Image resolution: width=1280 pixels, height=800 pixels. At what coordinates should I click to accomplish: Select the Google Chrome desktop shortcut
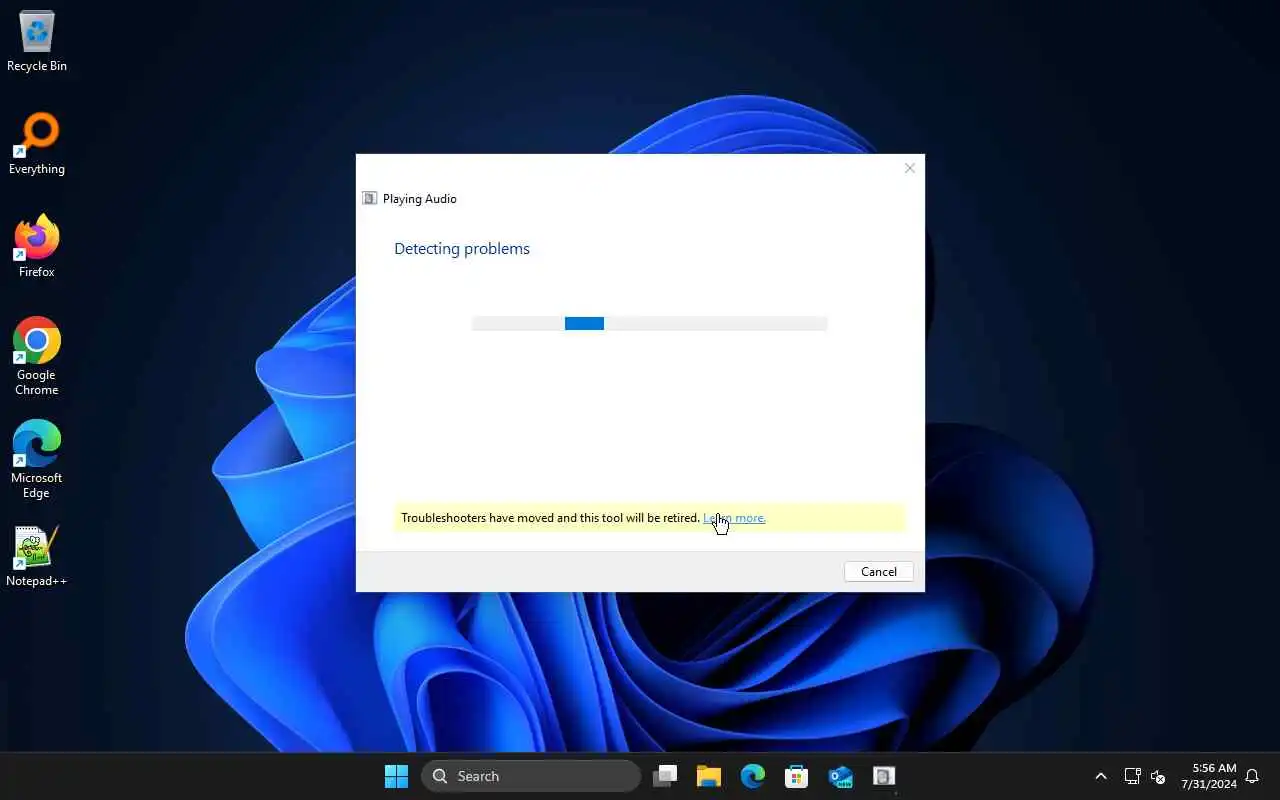tap(37, 357)
